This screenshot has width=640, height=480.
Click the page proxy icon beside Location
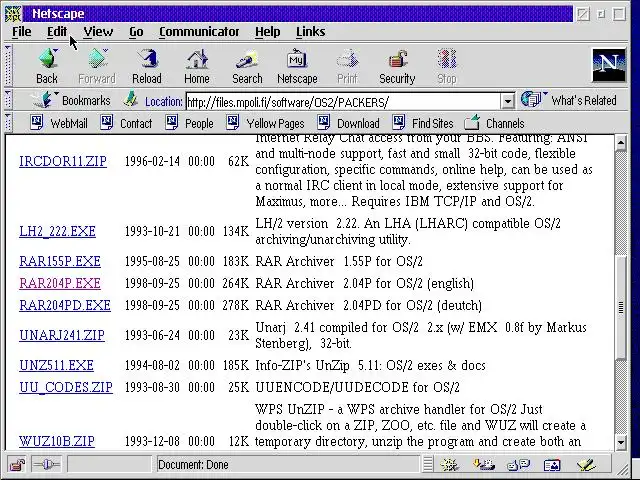[x=131, y=100]
